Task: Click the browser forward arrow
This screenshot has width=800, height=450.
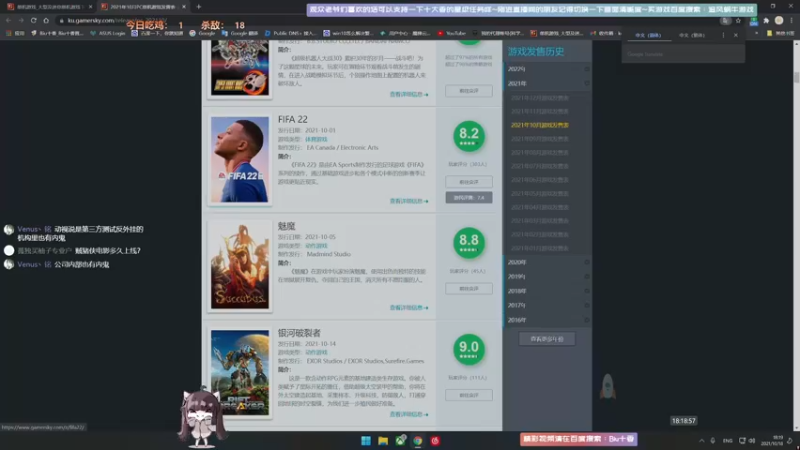Action: [x=21, y=20]
